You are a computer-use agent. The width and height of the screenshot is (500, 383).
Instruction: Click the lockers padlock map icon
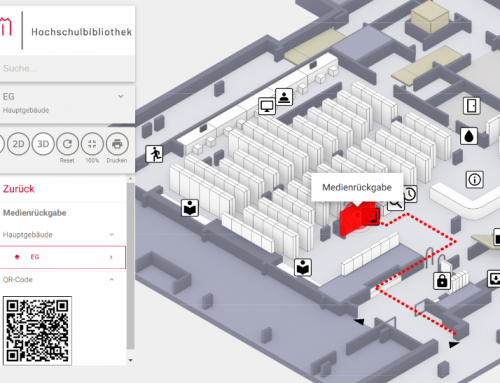(x=442, y=281)
